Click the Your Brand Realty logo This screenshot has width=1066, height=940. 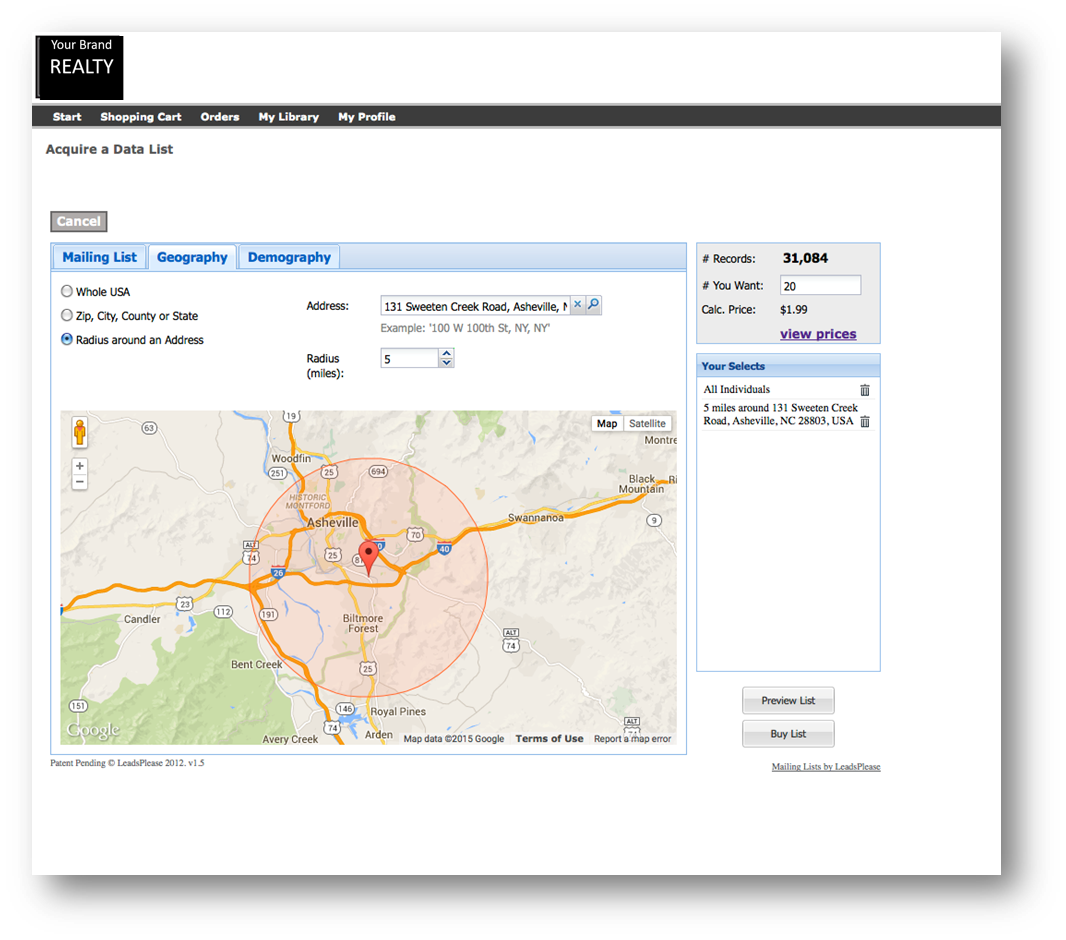click(80, 67)
